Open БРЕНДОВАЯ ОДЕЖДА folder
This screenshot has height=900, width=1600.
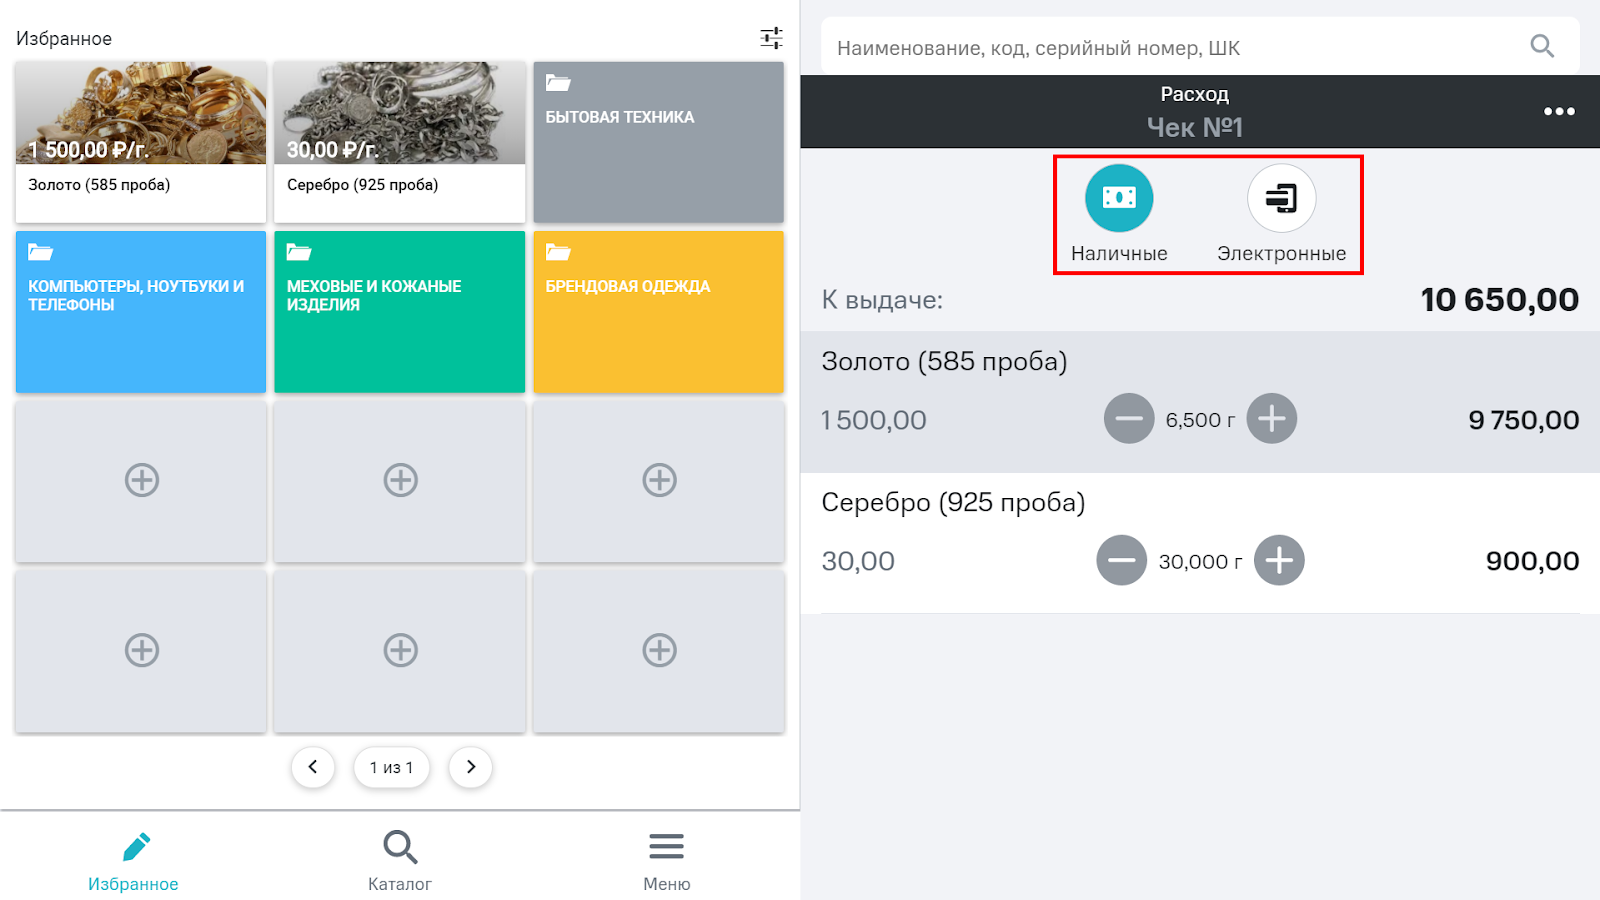point(659,312)
